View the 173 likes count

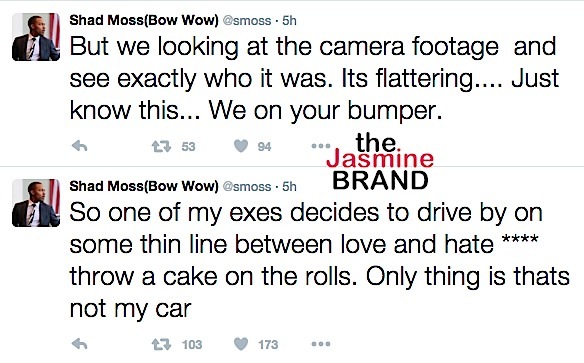(x=268, y=344)
